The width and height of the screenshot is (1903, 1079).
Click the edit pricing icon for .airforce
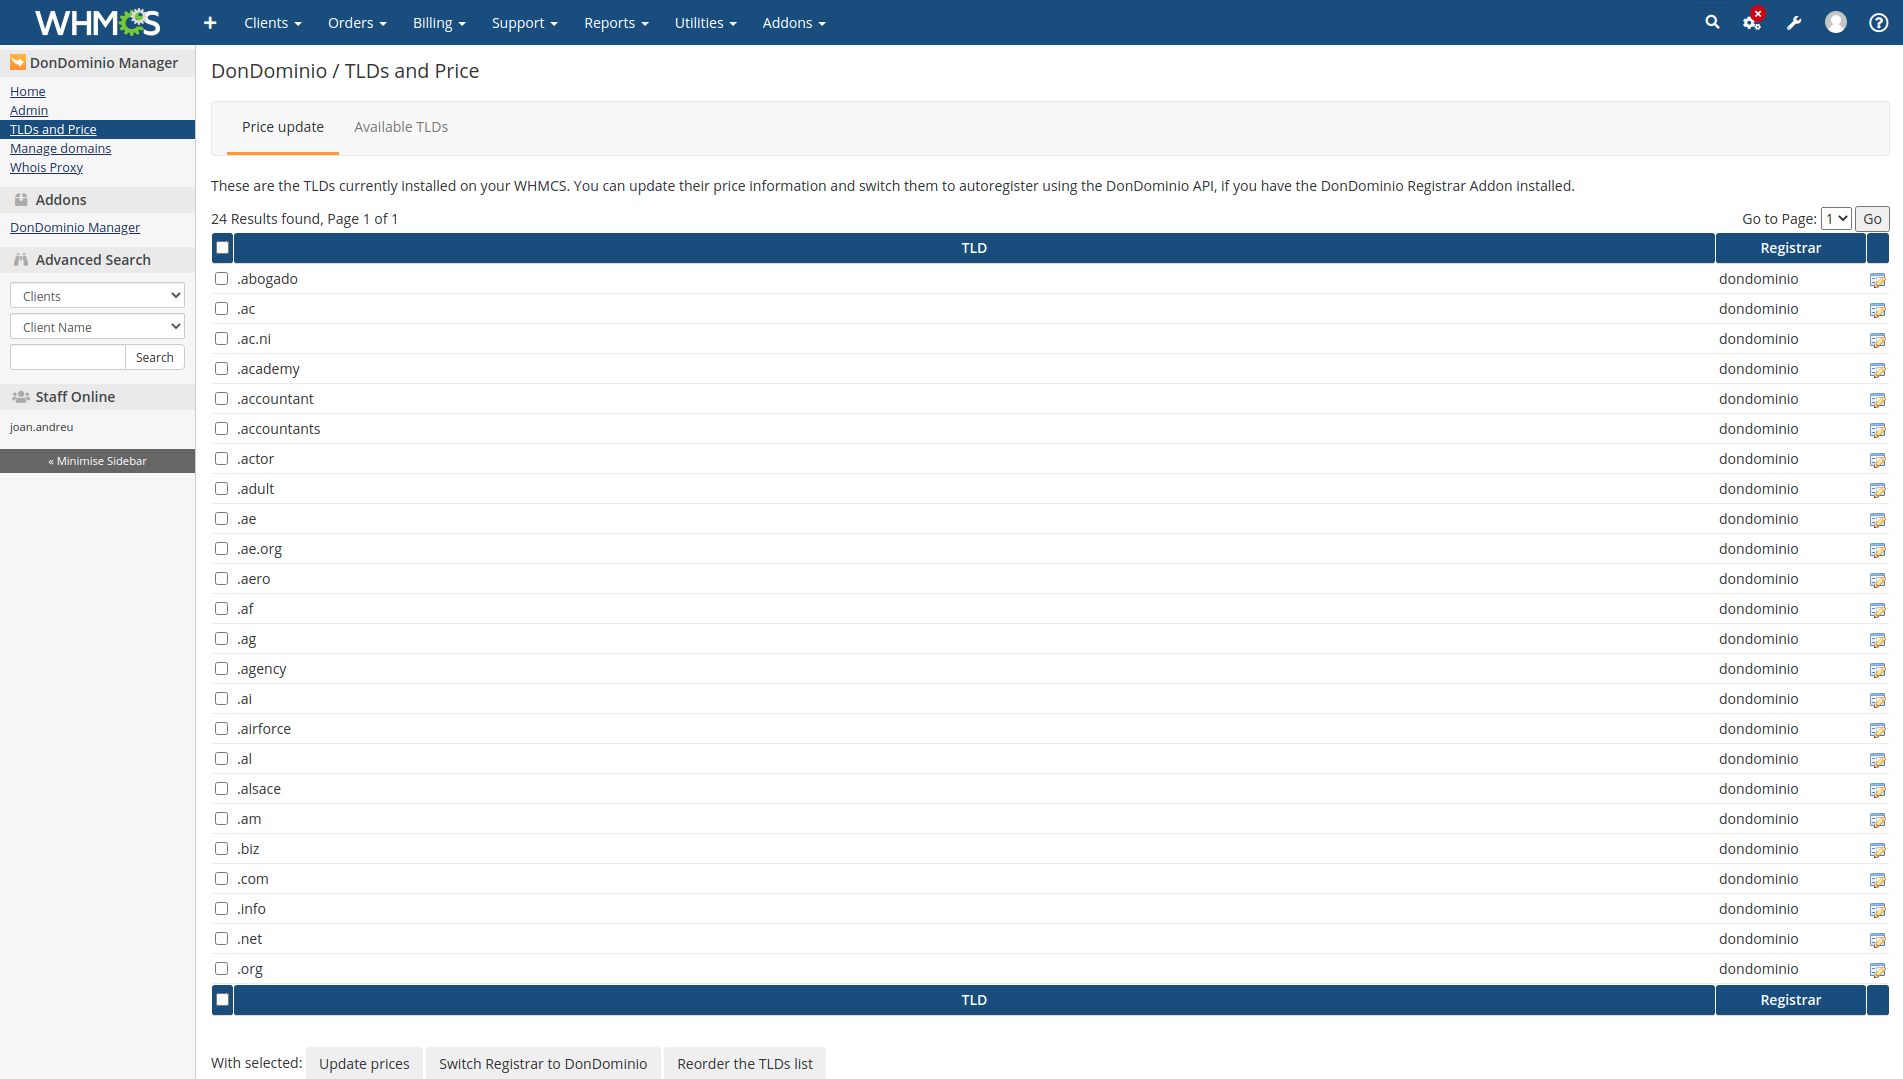coord(1877,730)
